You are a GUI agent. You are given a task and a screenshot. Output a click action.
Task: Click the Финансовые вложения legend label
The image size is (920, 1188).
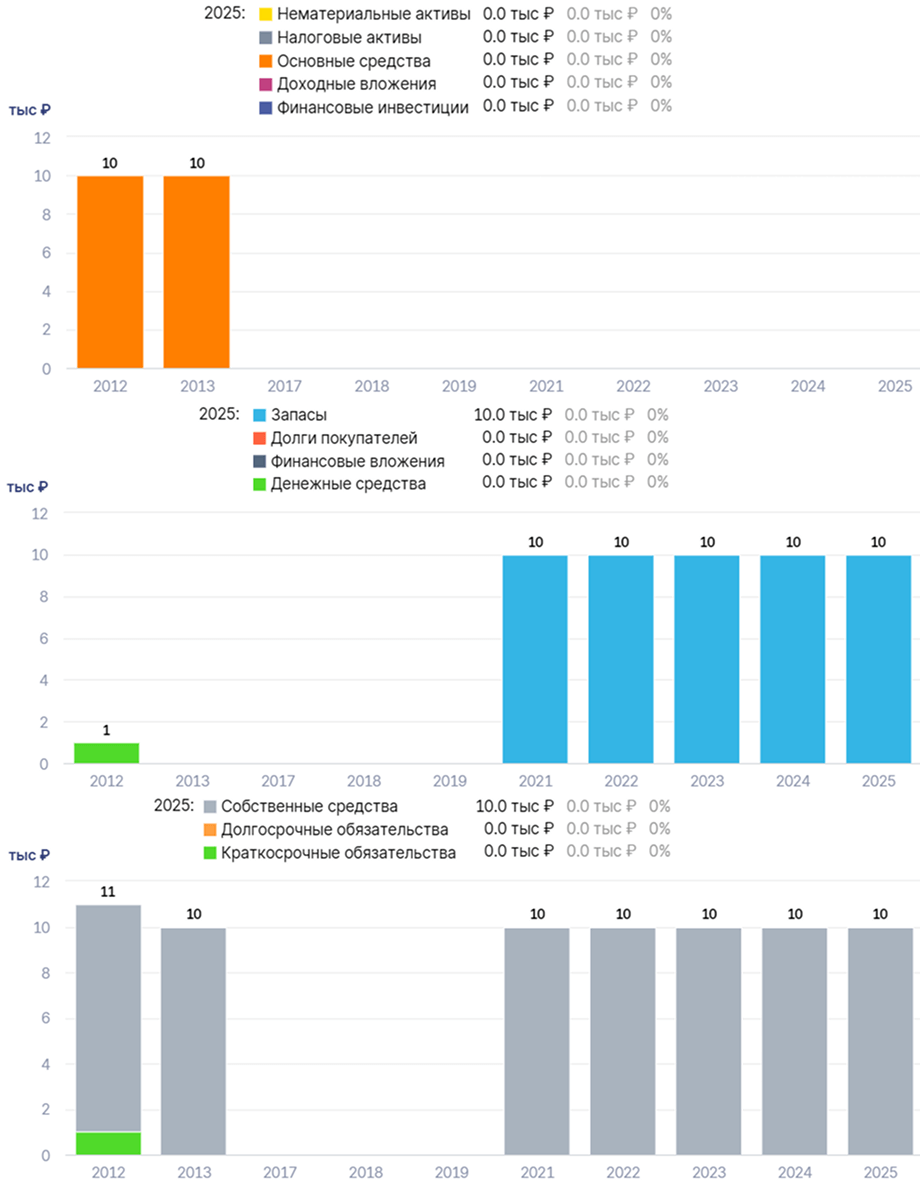click(358, 461)
